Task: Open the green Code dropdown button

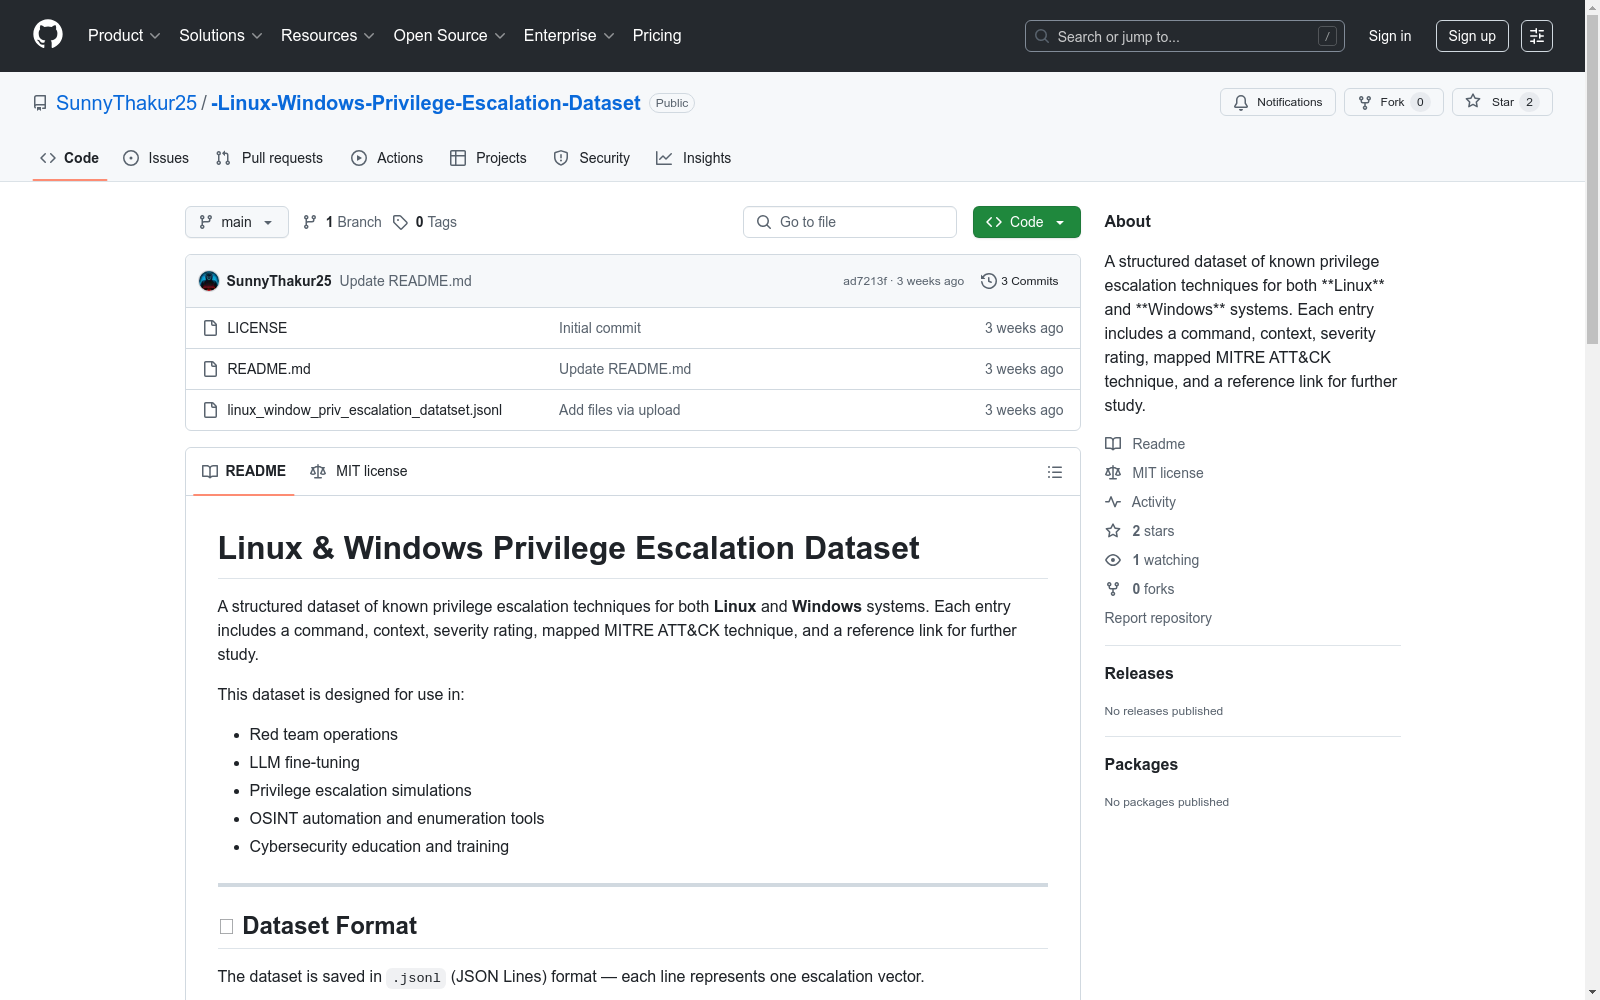Action: [x=1026, y=222]
